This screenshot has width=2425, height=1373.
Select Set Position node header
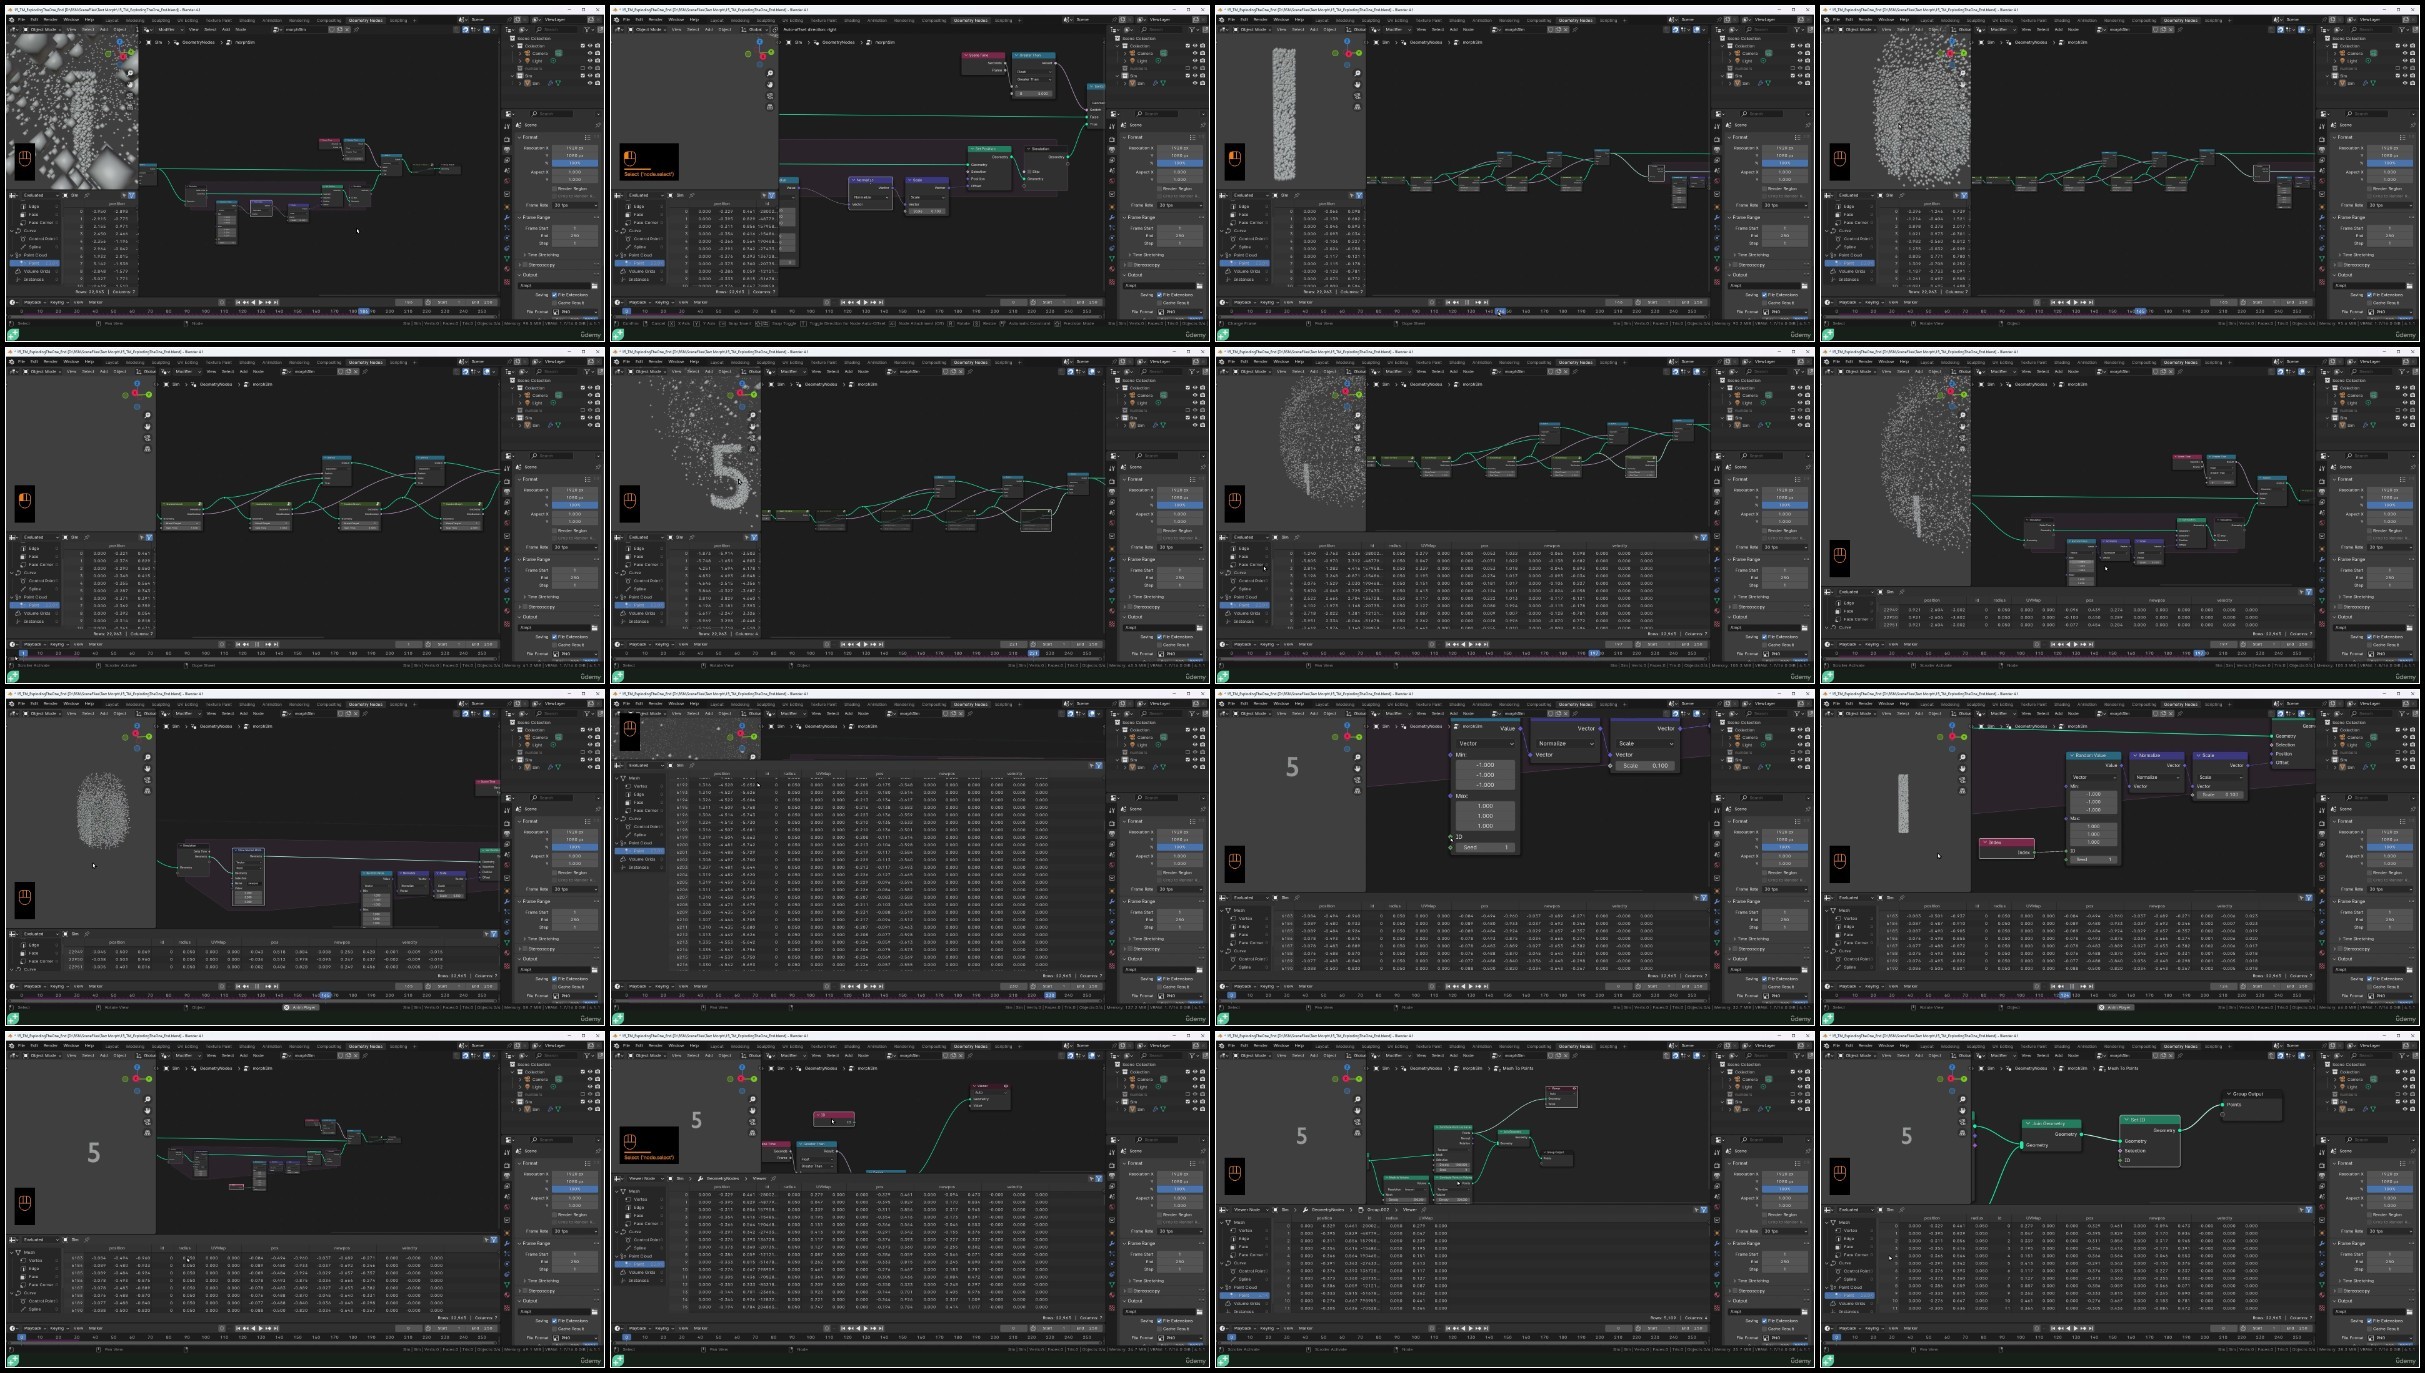989,149
